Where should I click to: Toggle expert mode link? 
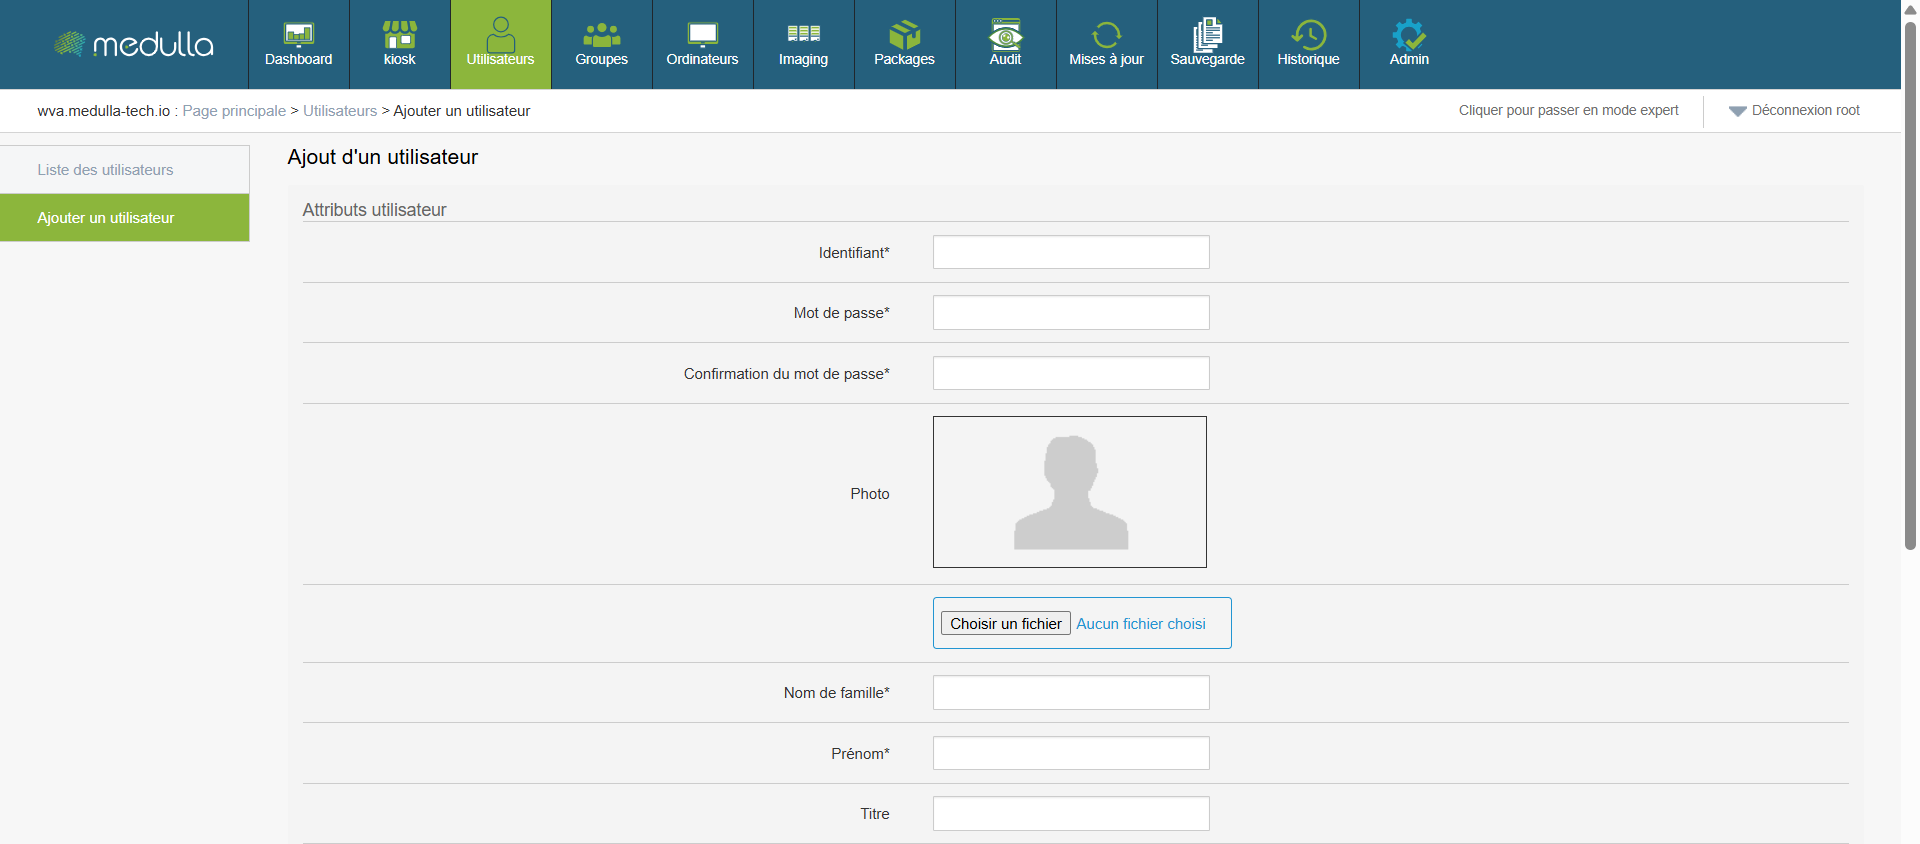pos(1568,110)
